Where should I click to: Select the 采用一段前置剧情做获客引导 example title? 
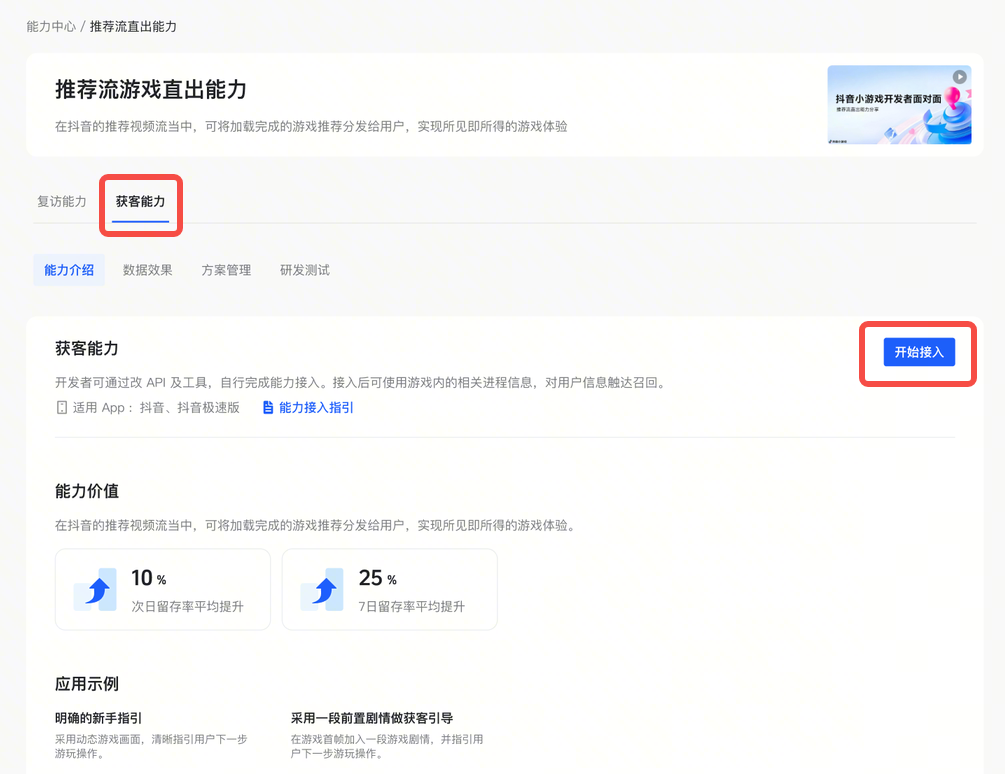pyautogui.click(x=371, y=718)
